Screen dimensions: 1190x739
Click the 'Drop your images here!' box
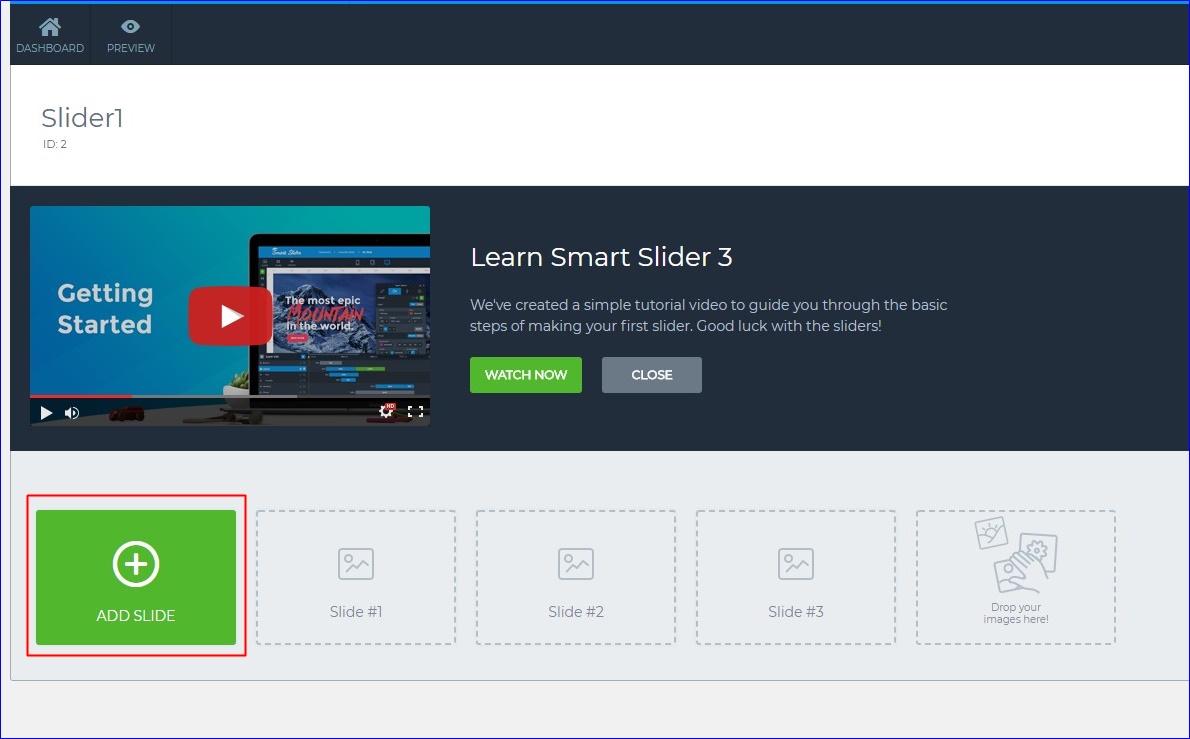tap(1016, 577)
